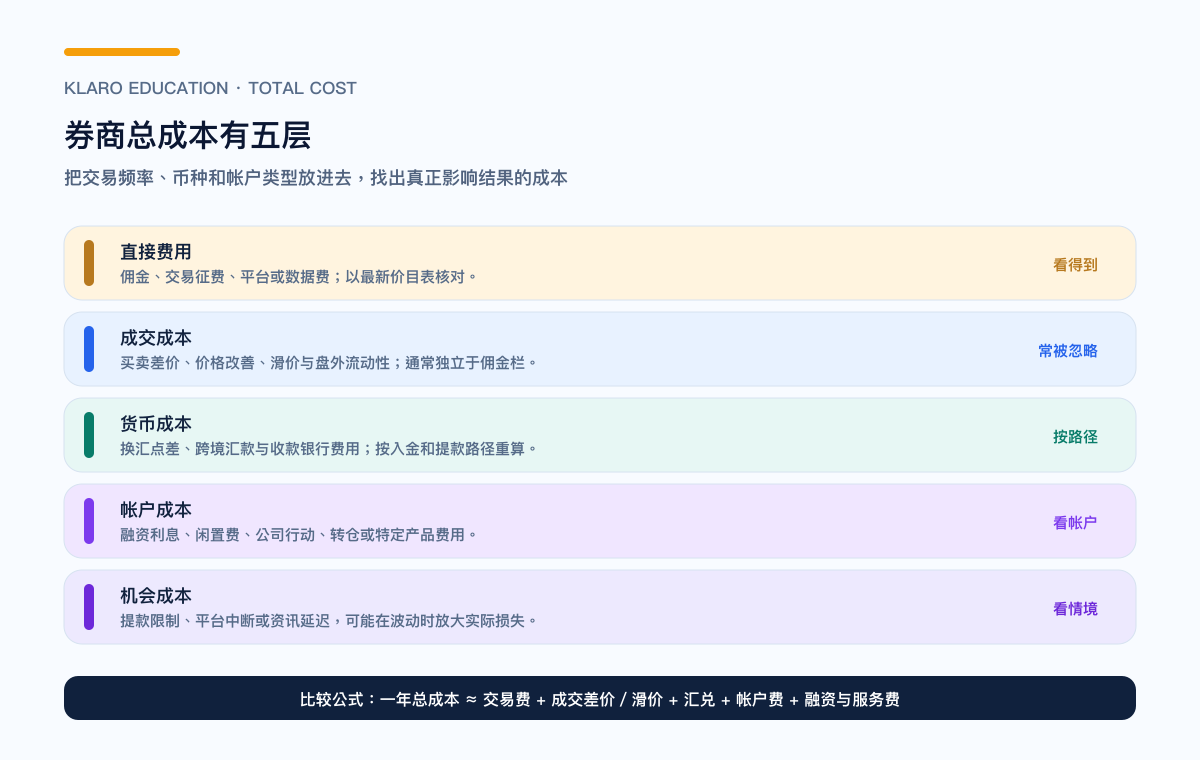Image resolution: width=1200 pixels, height=760 pixels.
Task: Click the 按路径 tag
Action: 1075,437
